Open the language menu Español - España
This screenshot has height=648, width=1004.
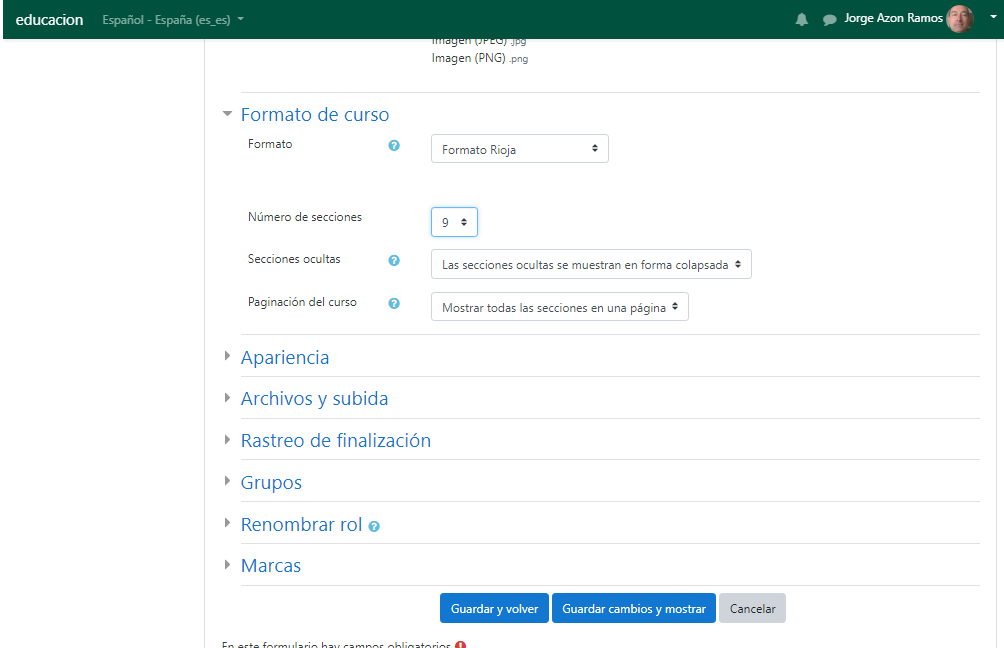(172, 20)
